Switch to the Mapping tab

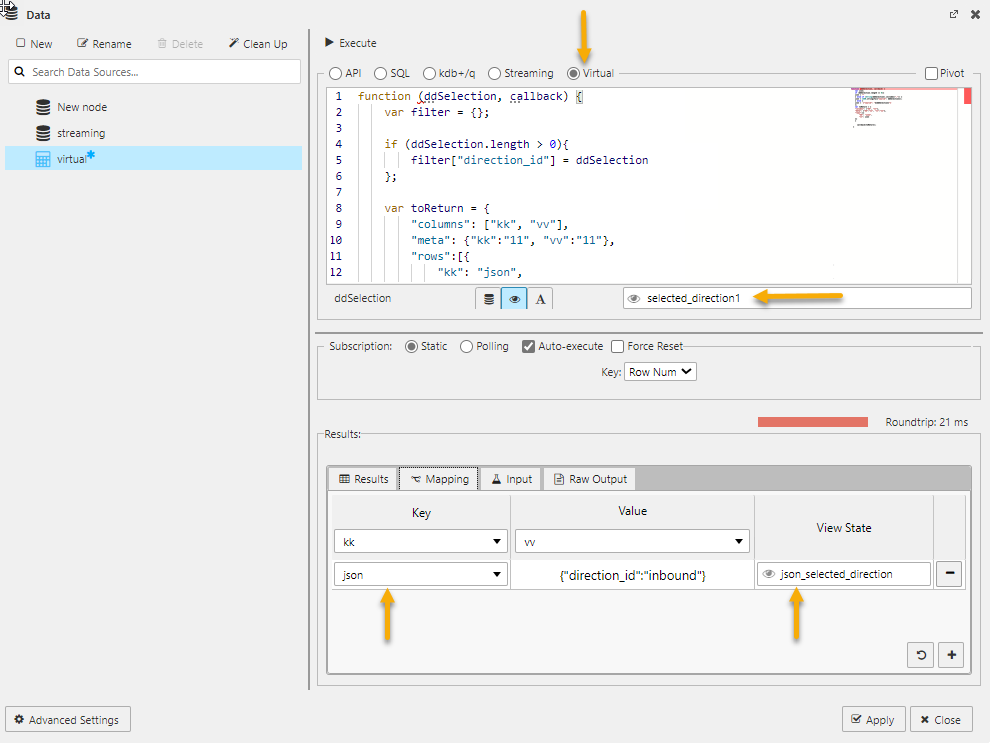(439, 479)
